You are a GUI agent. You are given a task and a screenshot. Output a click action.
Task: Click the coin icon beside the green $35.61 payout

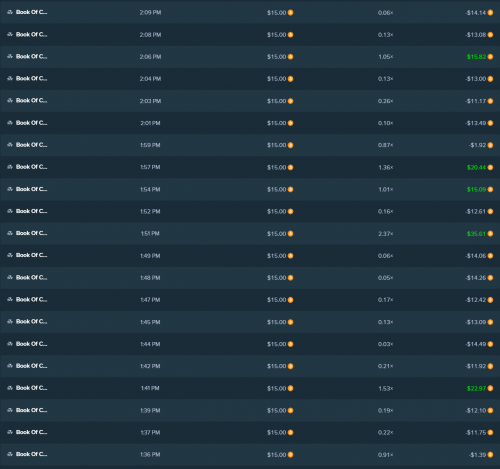pyautogui.click(x=490, y=234)
